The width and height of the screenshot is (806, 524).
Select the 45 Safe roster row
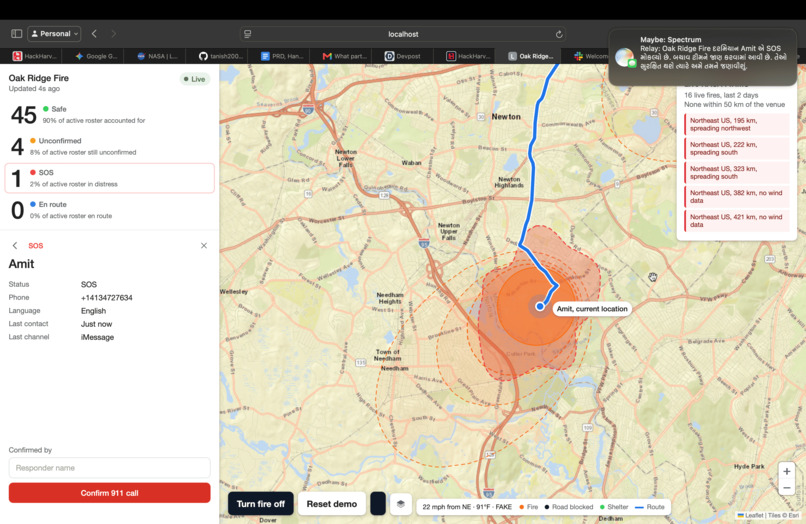tap(109, 115)
